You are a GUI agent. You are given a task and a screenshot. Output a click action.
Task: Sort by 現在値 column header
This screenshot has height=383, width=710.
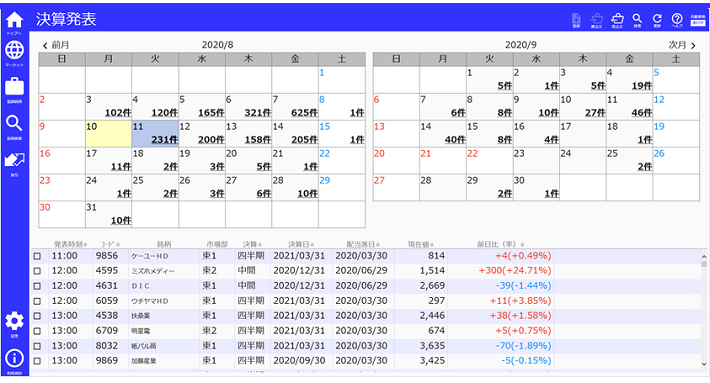[x=421, y=244]
